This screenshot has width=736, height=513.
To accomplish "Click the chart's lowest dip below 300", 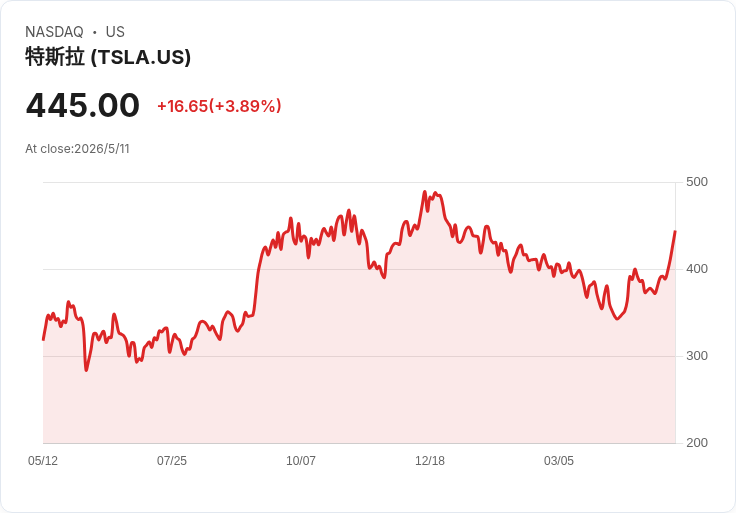I will coord(86,370).
